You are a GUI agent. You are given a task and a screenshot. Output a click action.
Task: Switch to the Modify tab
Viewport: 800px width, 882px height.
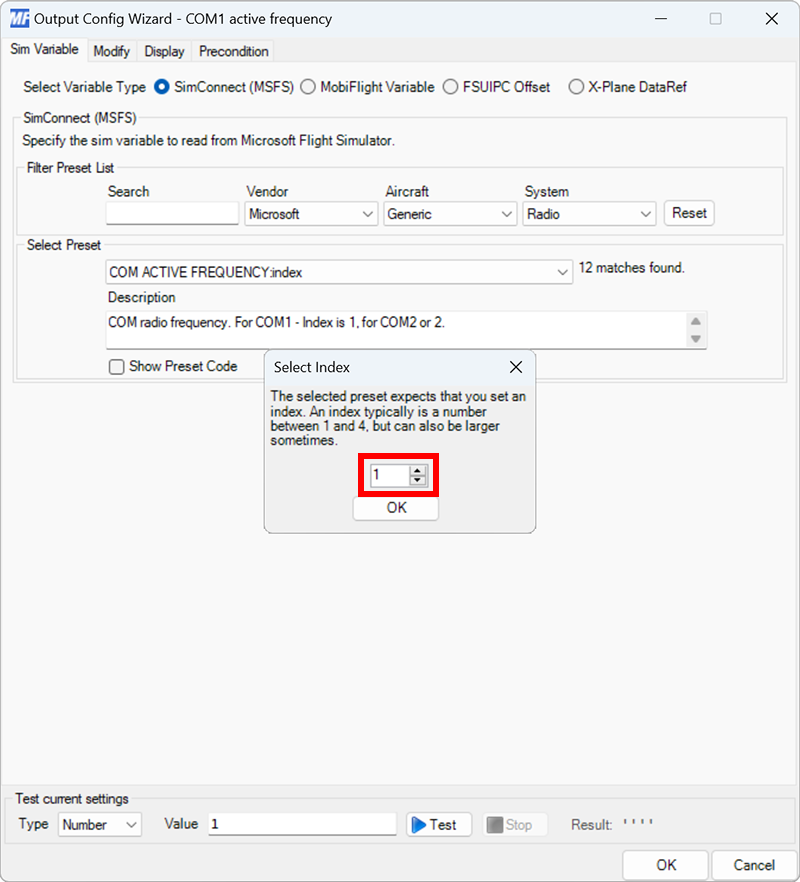click(x=111, y=51)
